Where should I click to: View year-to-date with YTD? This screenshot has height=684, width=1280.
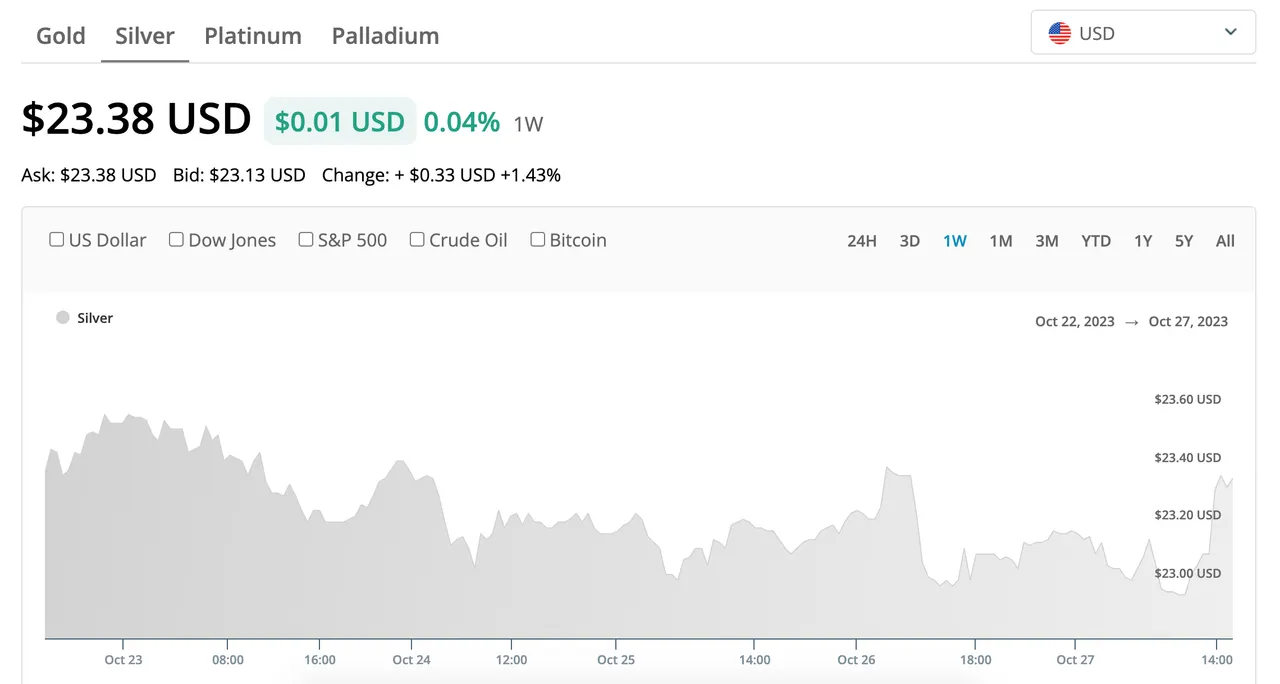point(1096,241)
